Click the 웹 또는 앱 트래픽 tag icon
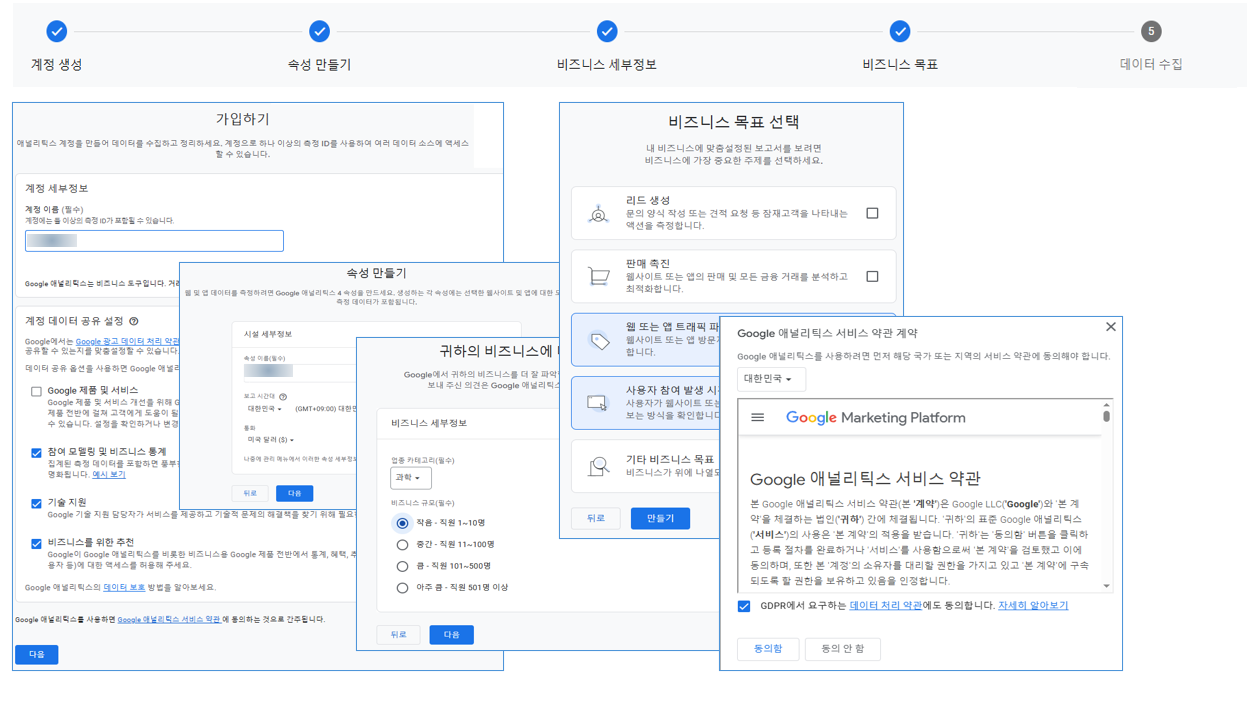The width and height of the screenshot is (1259, 713). tap(599, 340)
